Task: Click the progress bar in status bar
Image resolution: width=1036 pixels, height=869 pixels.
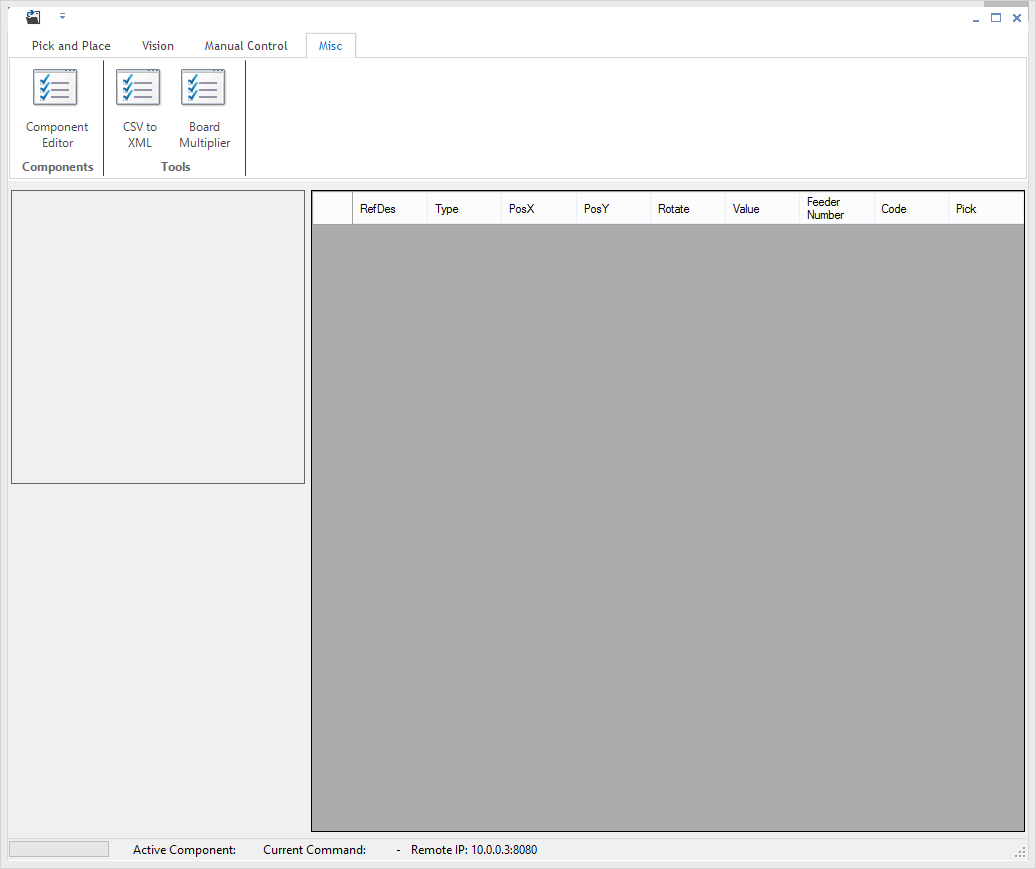Action: click(59, 849)
